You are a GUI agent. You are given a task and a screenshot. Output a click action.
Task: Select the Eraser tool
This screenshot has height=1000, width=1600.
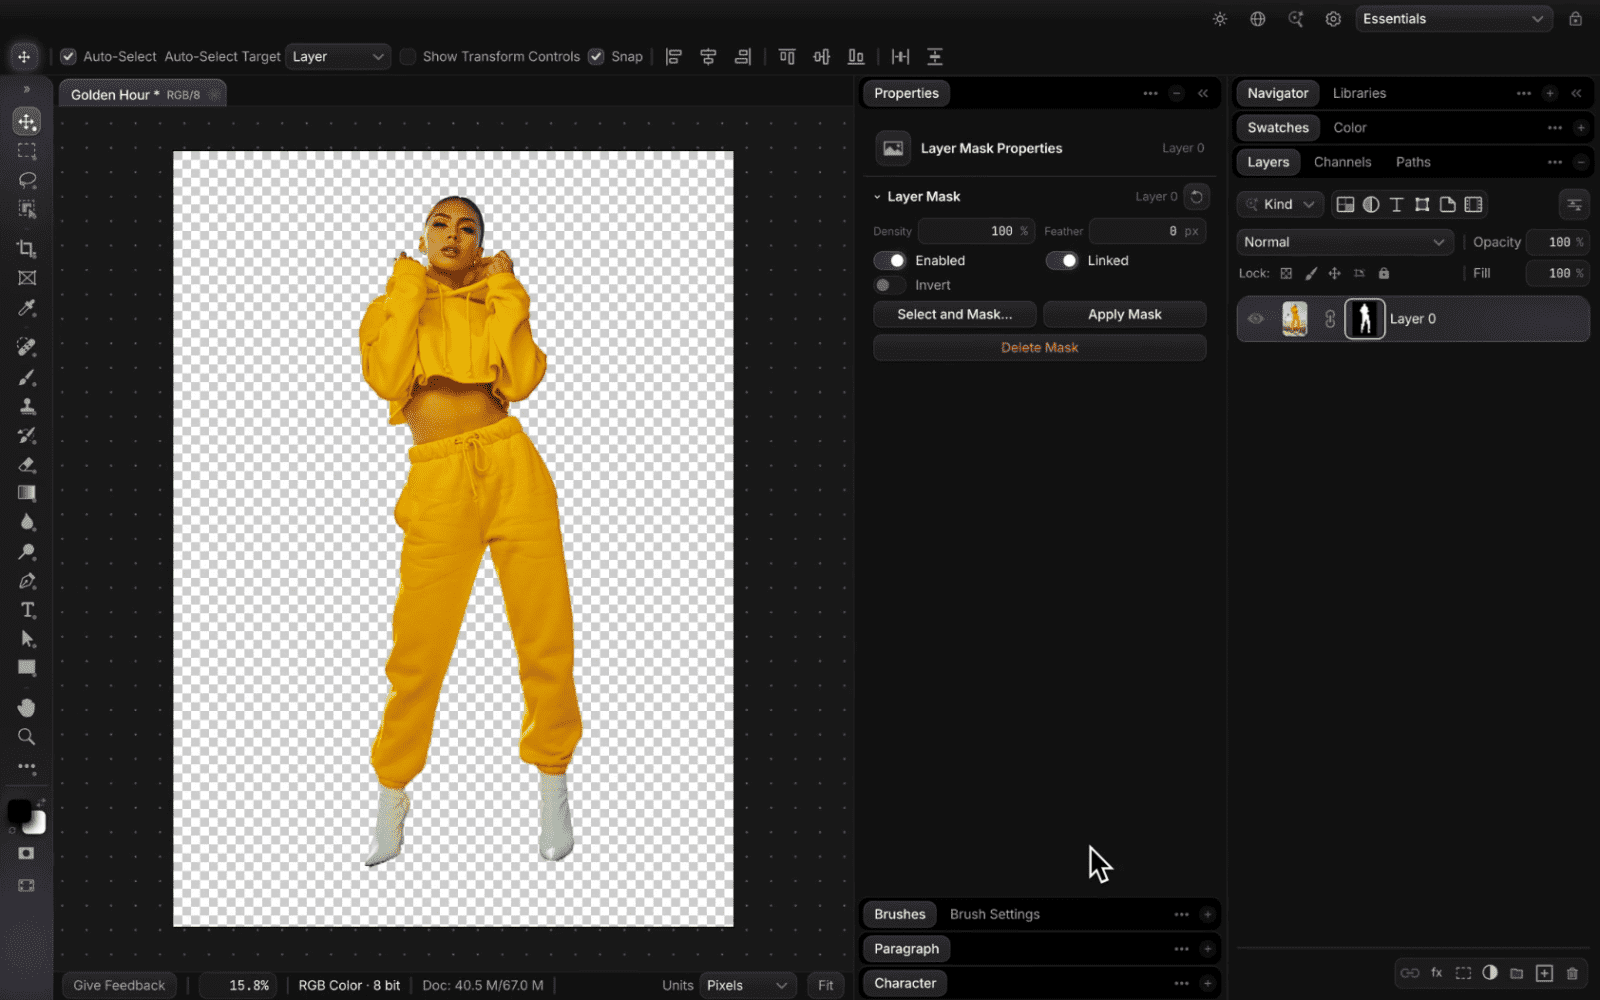27,464
